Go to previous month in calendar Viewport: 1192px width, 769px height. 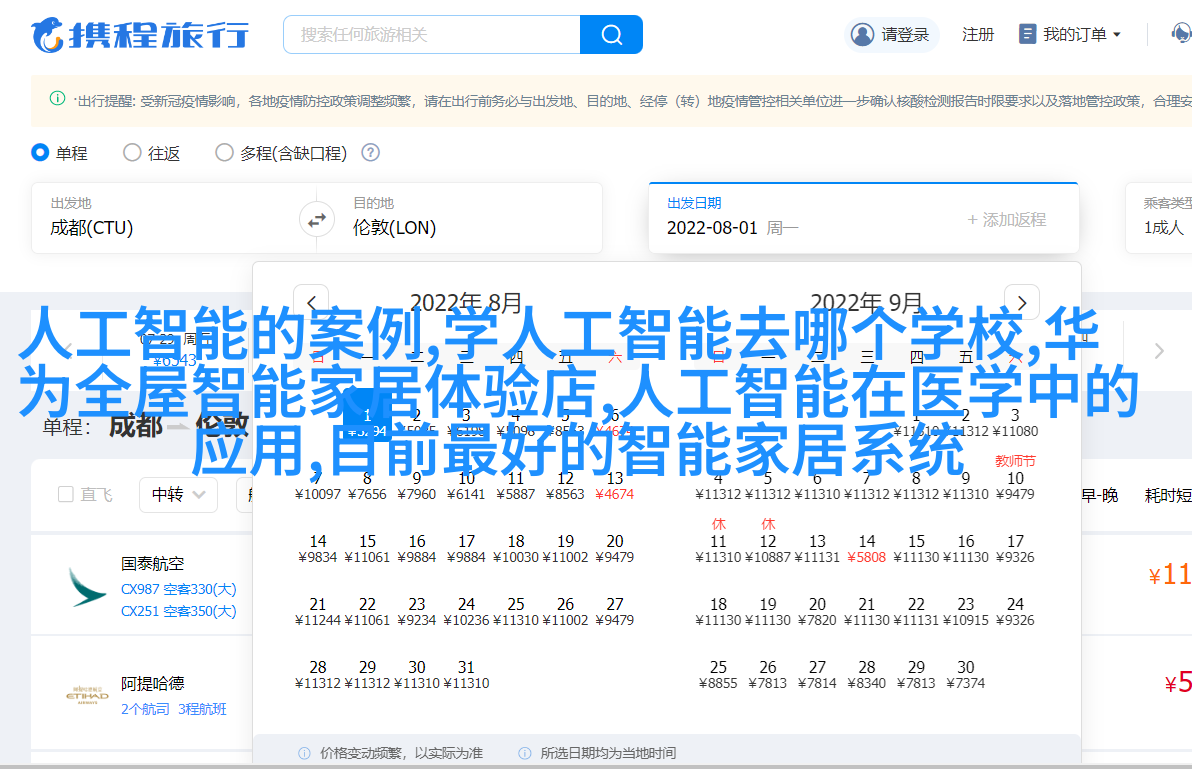tap(311, 303)
